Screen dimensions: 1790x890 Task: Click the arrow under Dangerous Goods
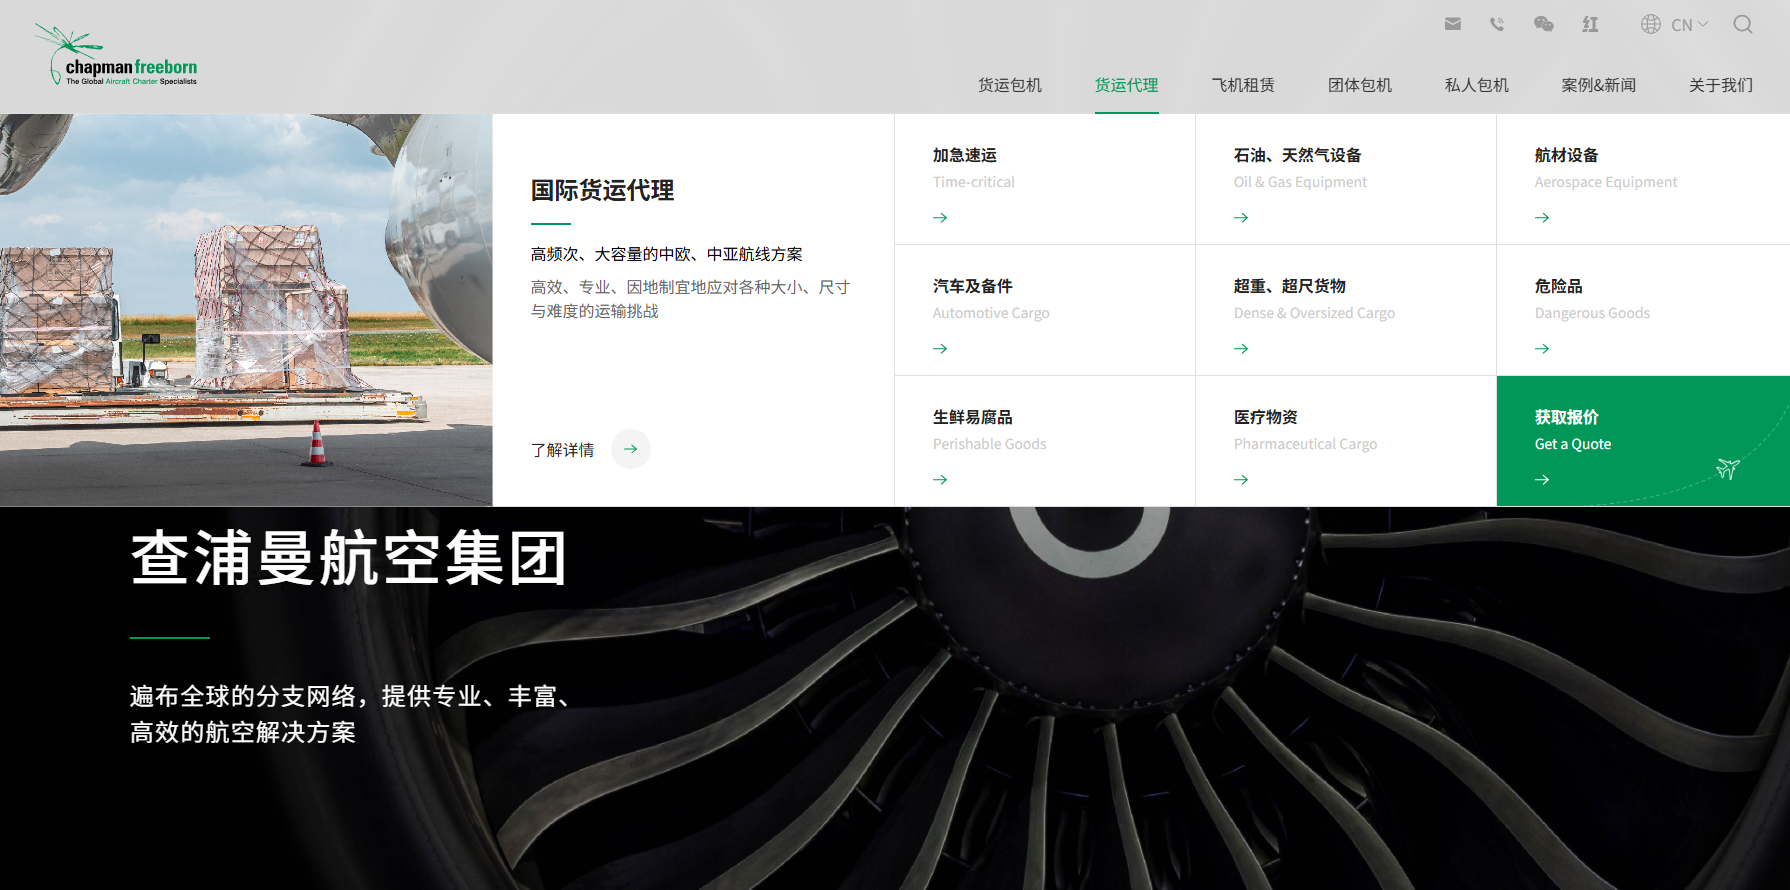(1542, 349)
